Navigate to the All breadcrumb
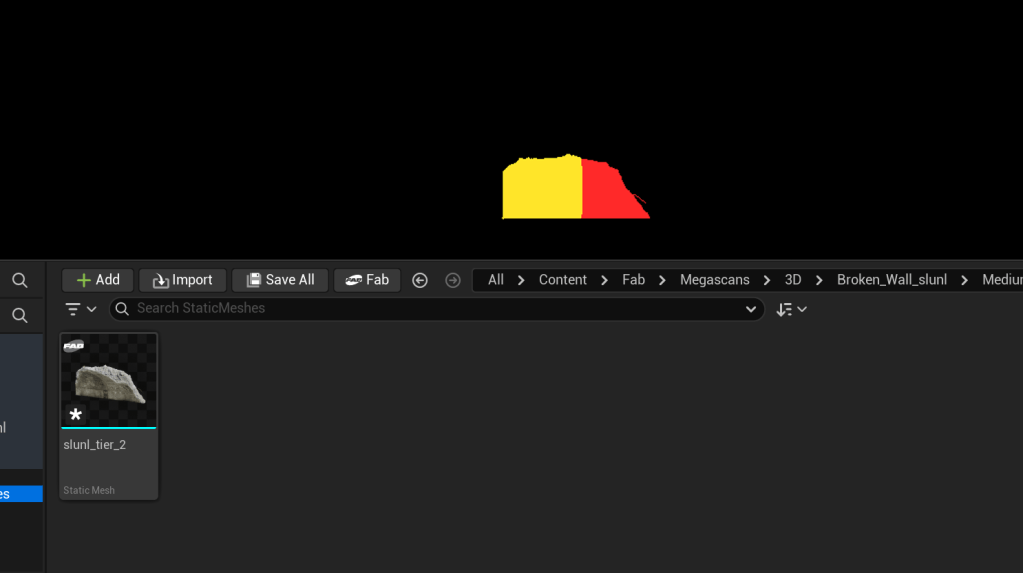 tap(495, 280)
